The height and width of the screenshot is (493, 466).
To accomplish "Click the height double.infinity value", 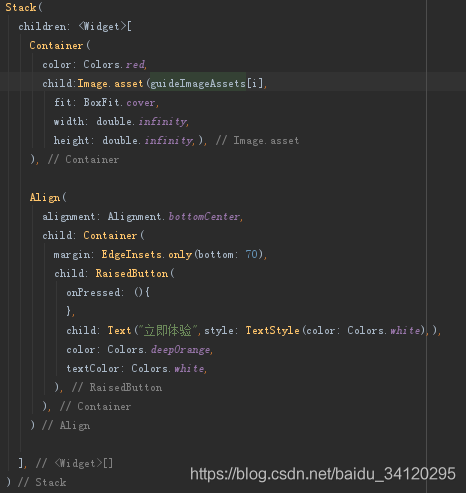I will (x=148, y=140).
